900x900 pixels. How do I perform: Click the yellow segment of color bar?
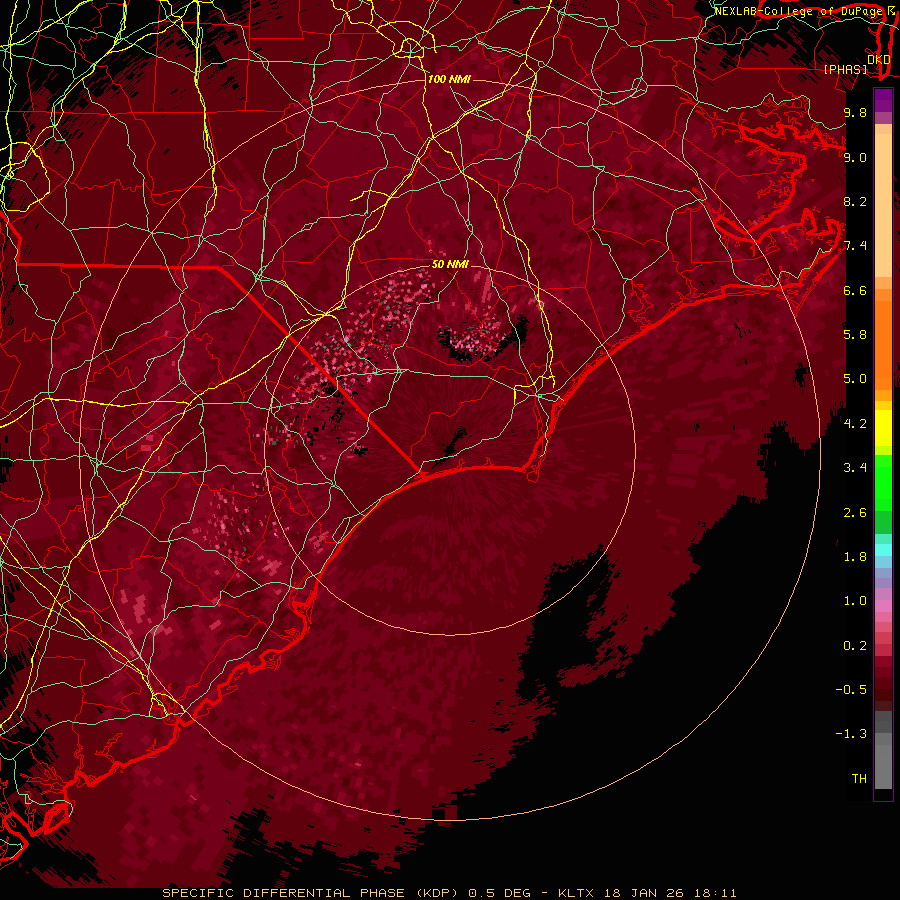pyautogui.click(x=883, y=428)
